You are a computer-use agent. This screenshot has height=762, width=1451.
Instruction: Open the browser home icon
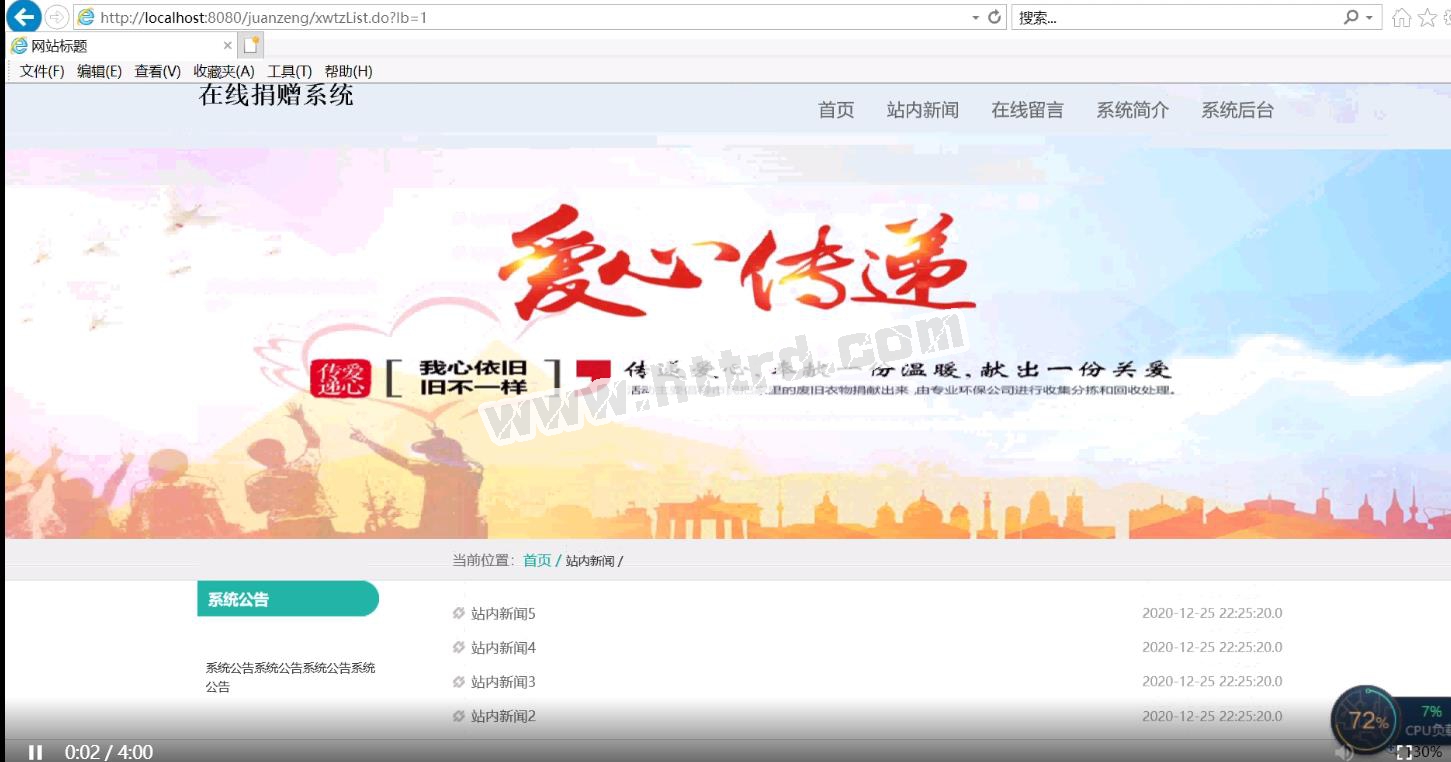click(x=1402, y=17)
